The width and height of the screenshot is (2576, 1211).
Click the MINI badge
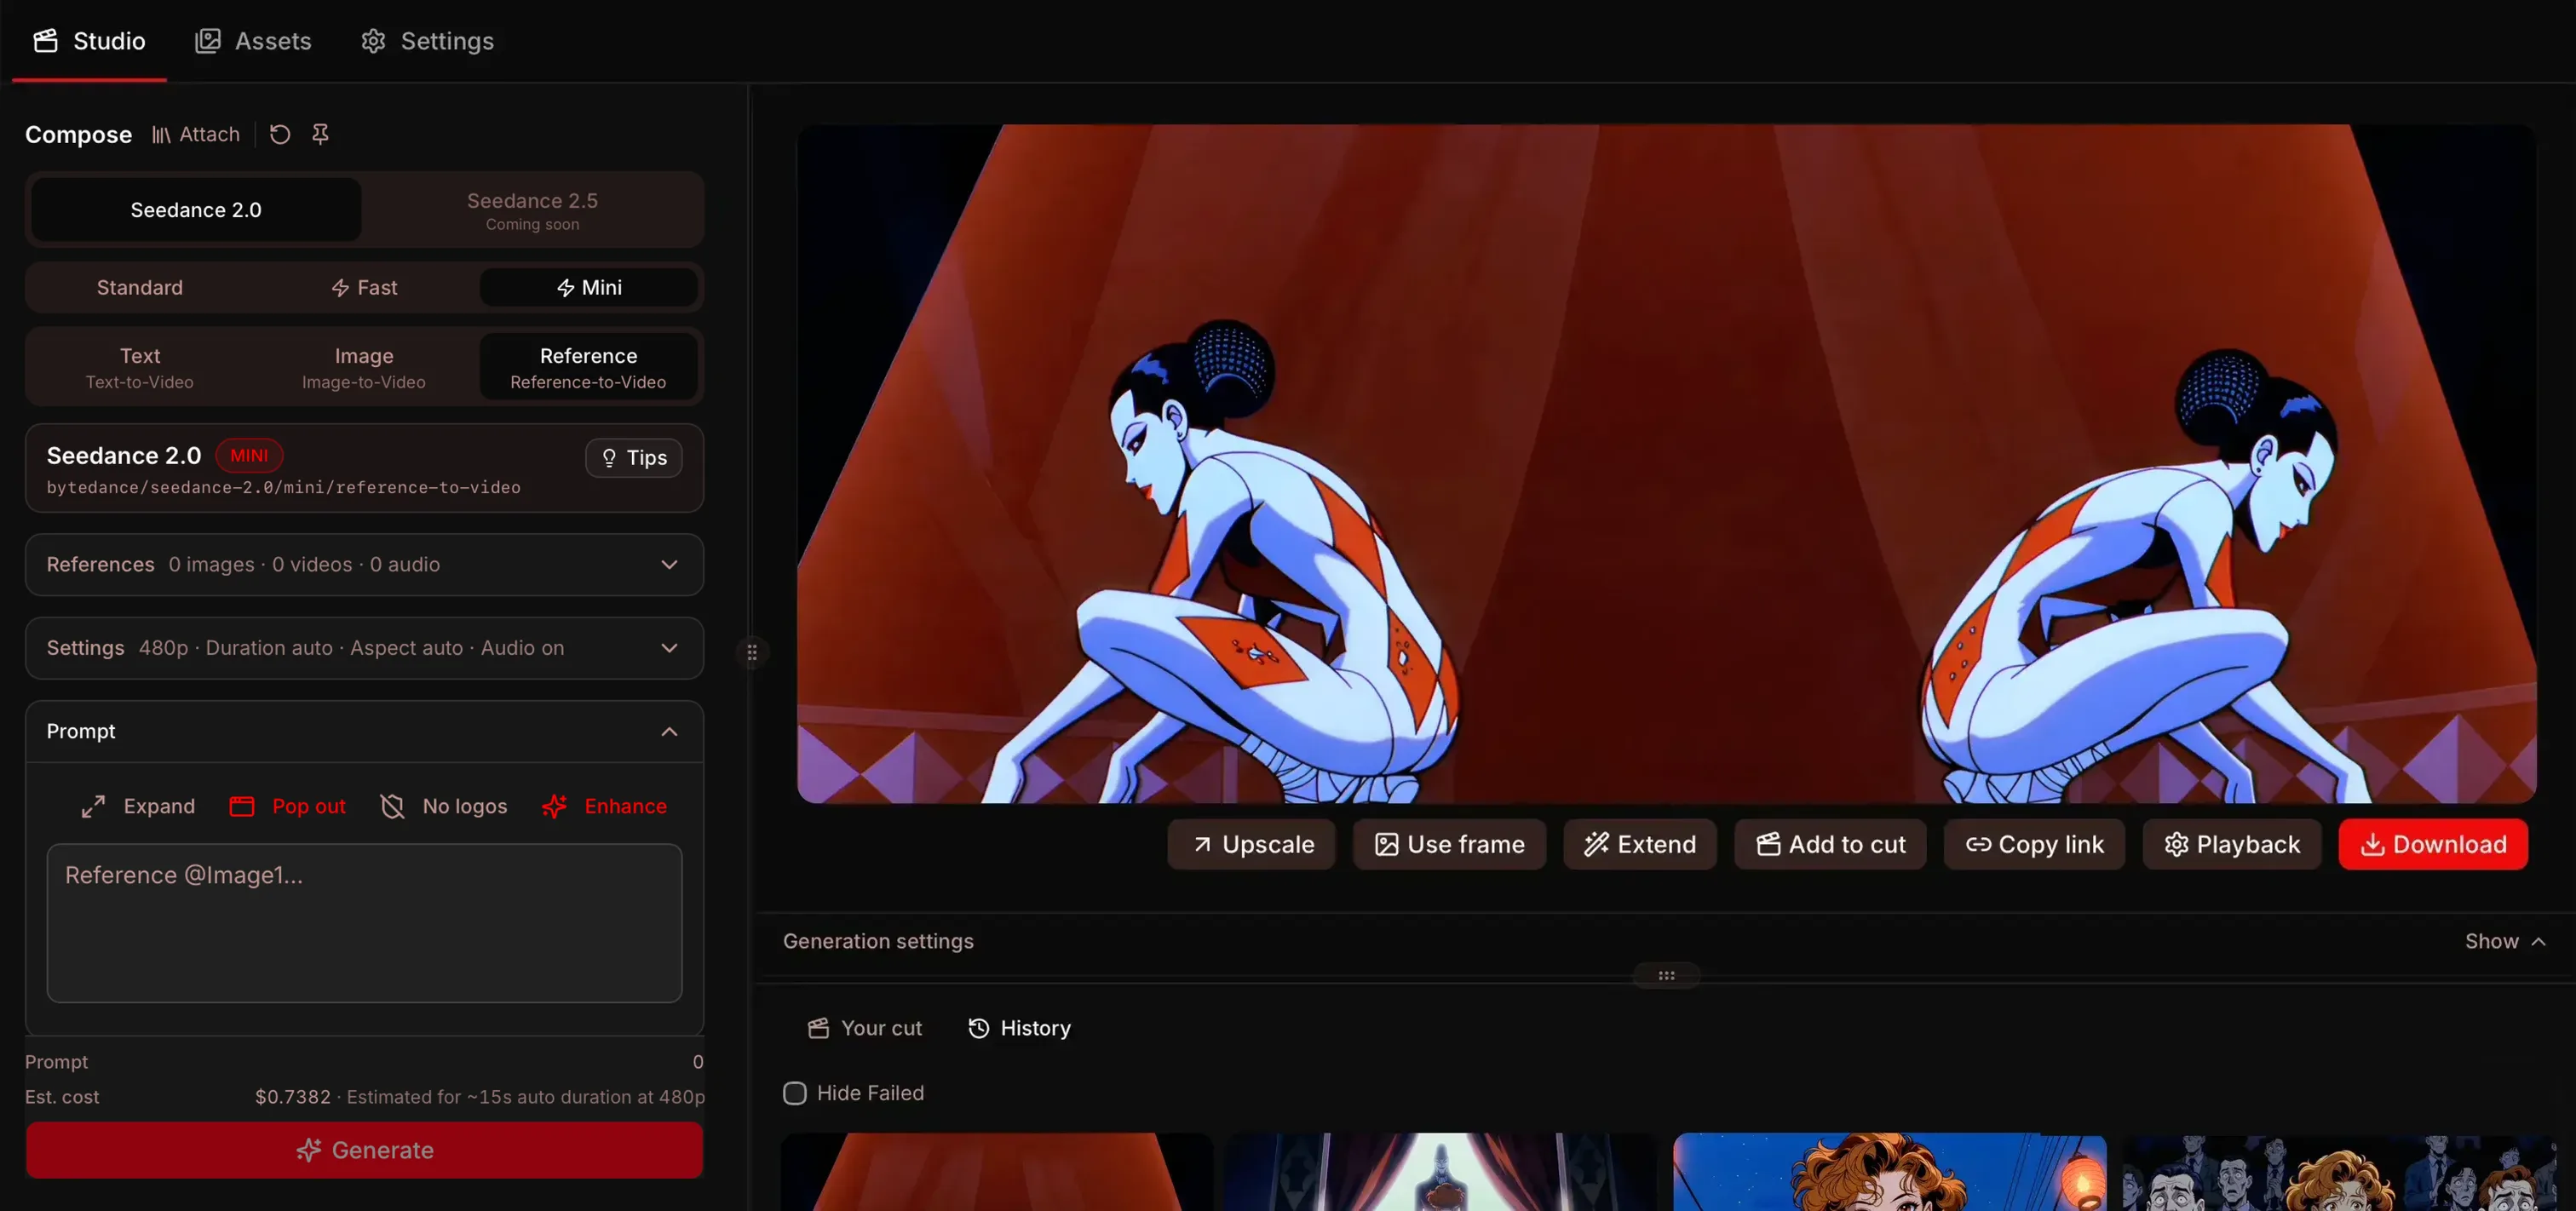(x=249, y=455)
